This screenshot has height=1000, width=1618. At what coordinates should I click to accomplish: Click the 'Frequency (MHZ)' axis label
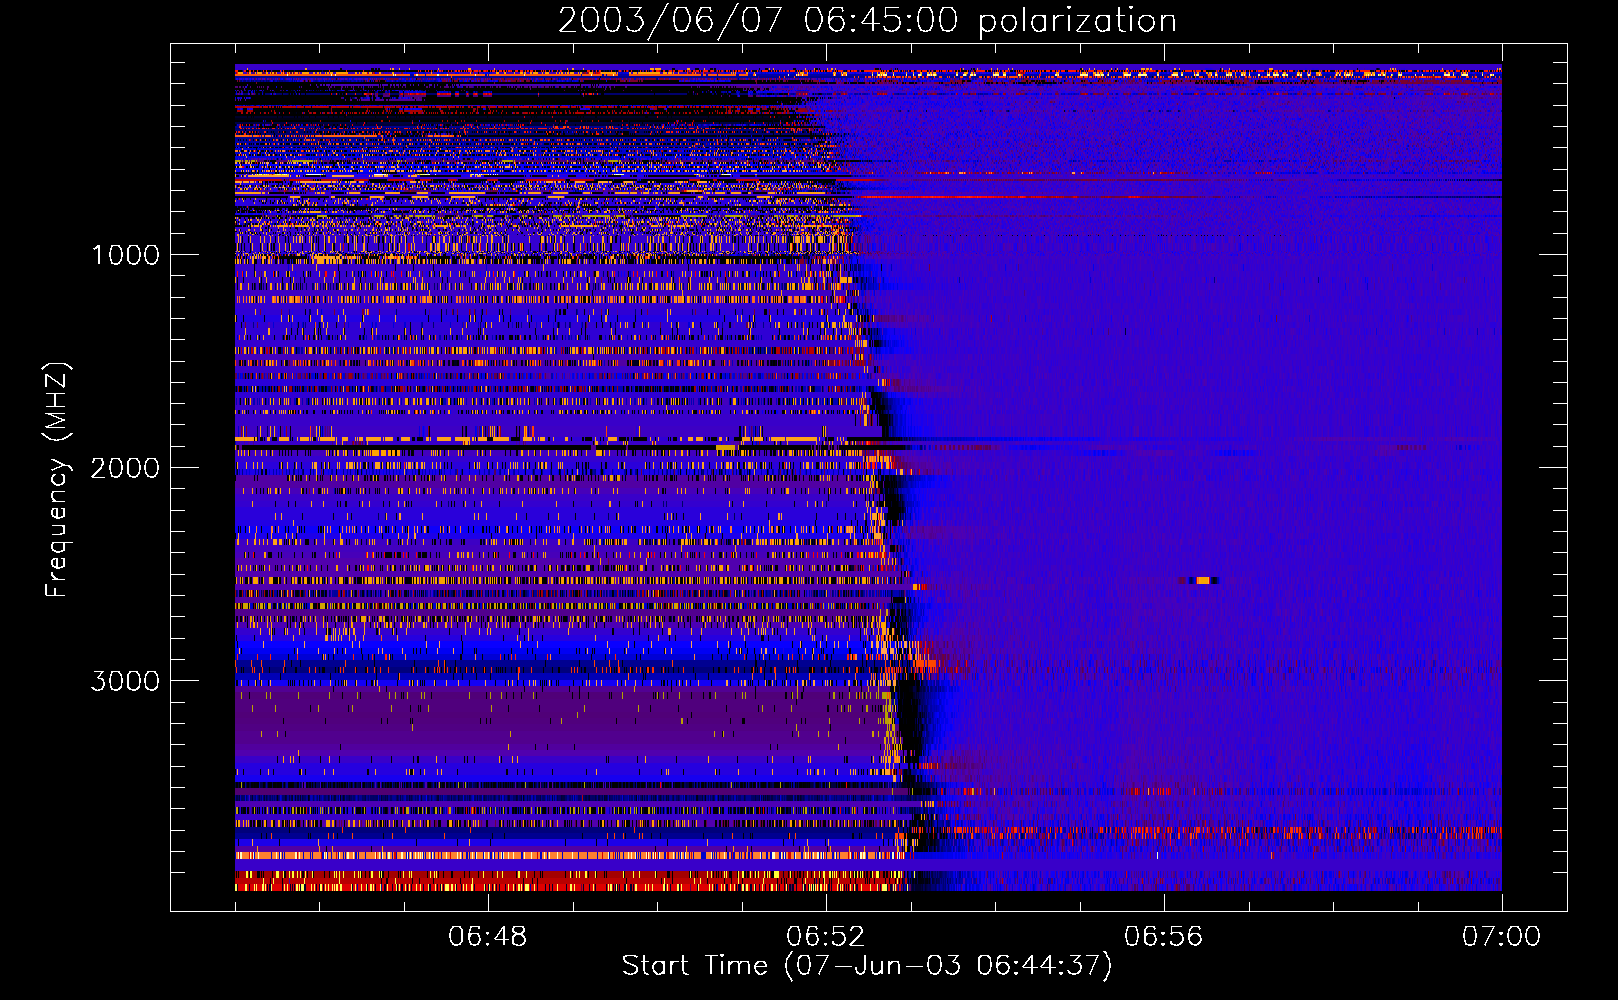(58, 480)
